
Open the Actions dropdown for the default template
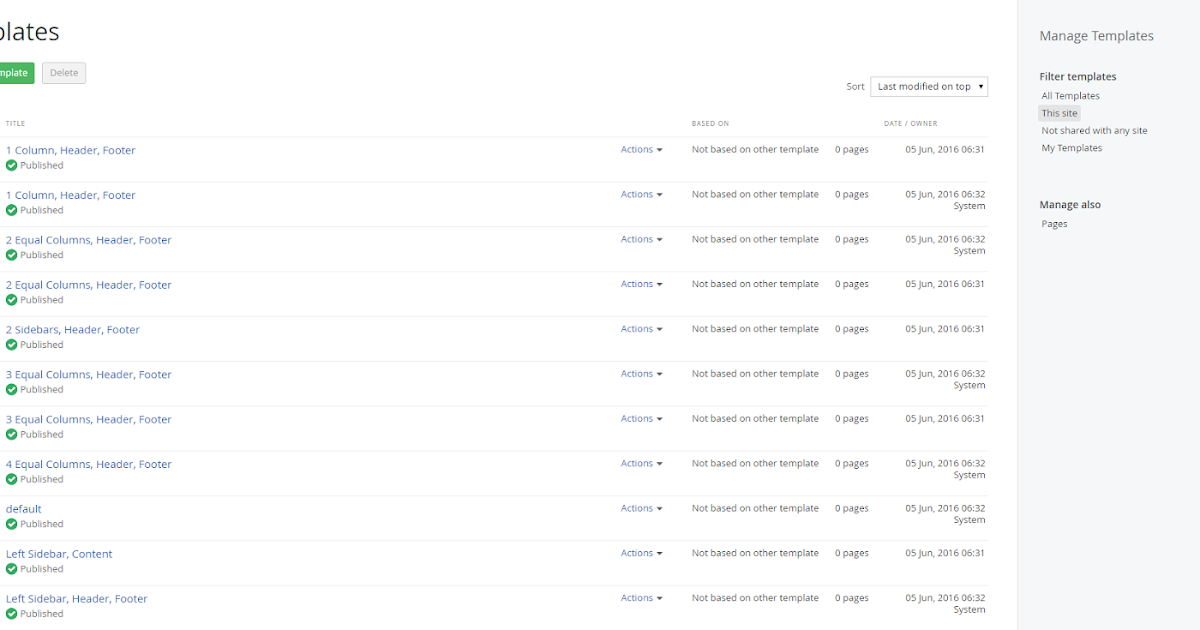pos(640,508)
